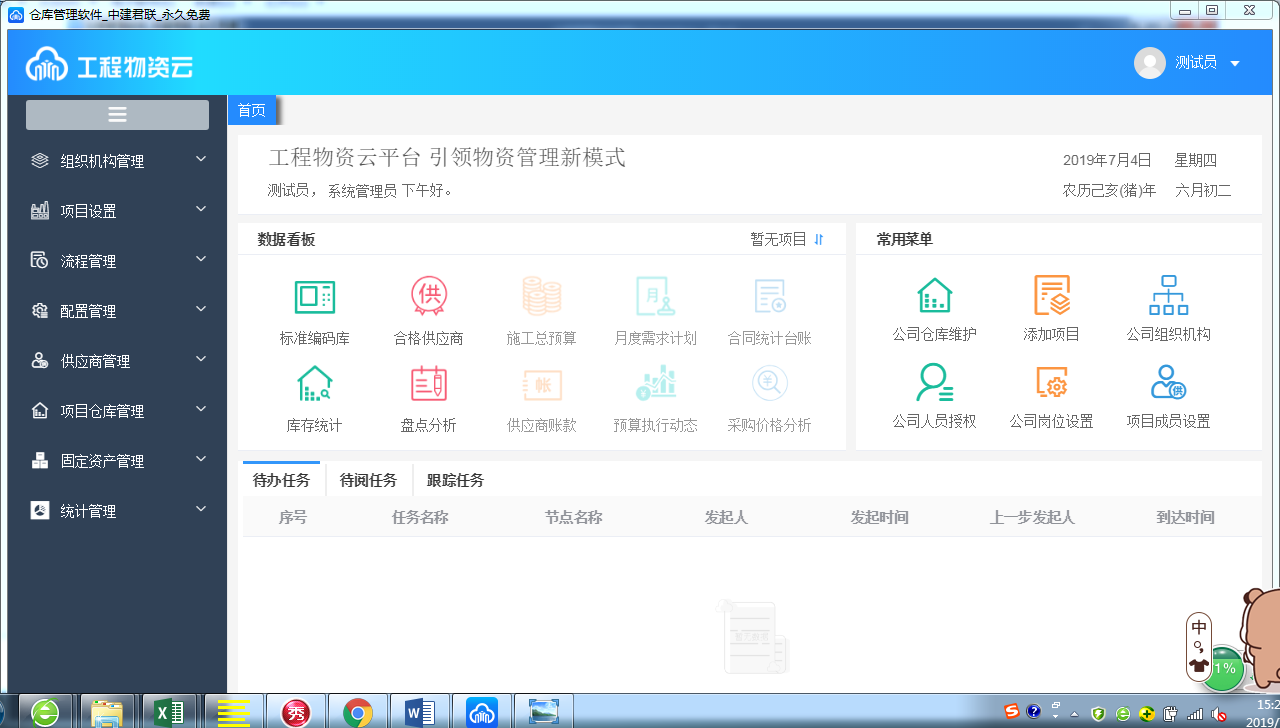Click the green 1% progress badge
1280x728 pixels.
pyautogui.click(x=1224, y=669)
